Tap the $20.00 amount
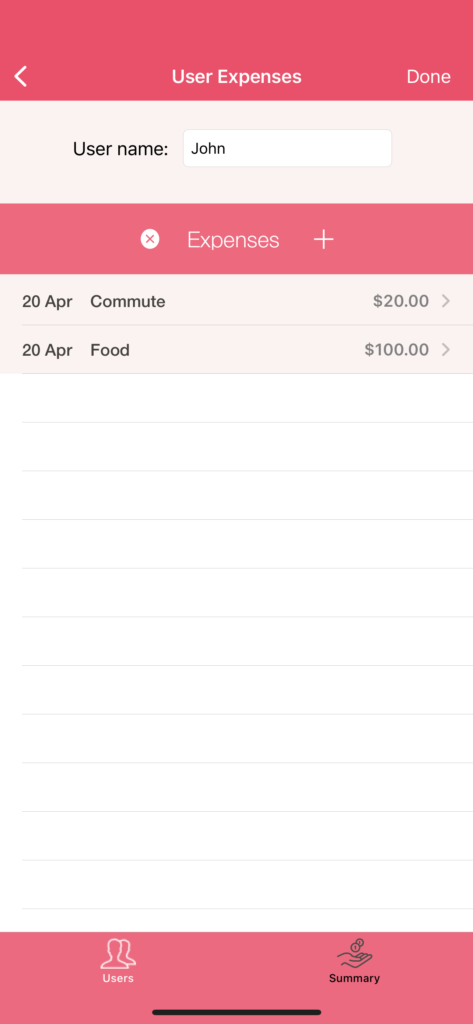The image size is (473, 1024). tap(401, 301)
